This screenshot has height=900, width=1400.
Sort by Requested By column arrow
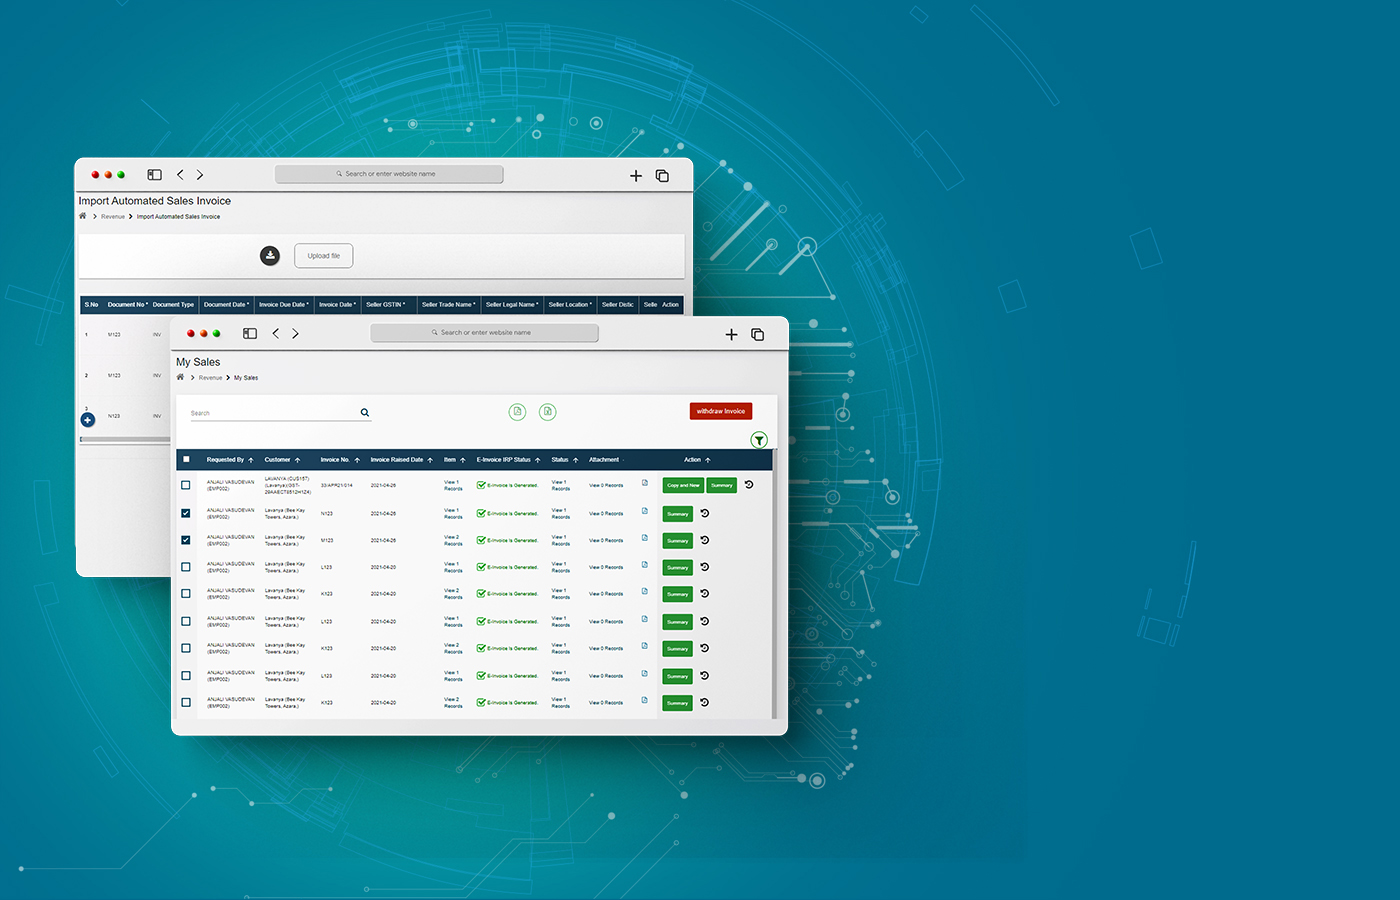click(x=251, y=460)
